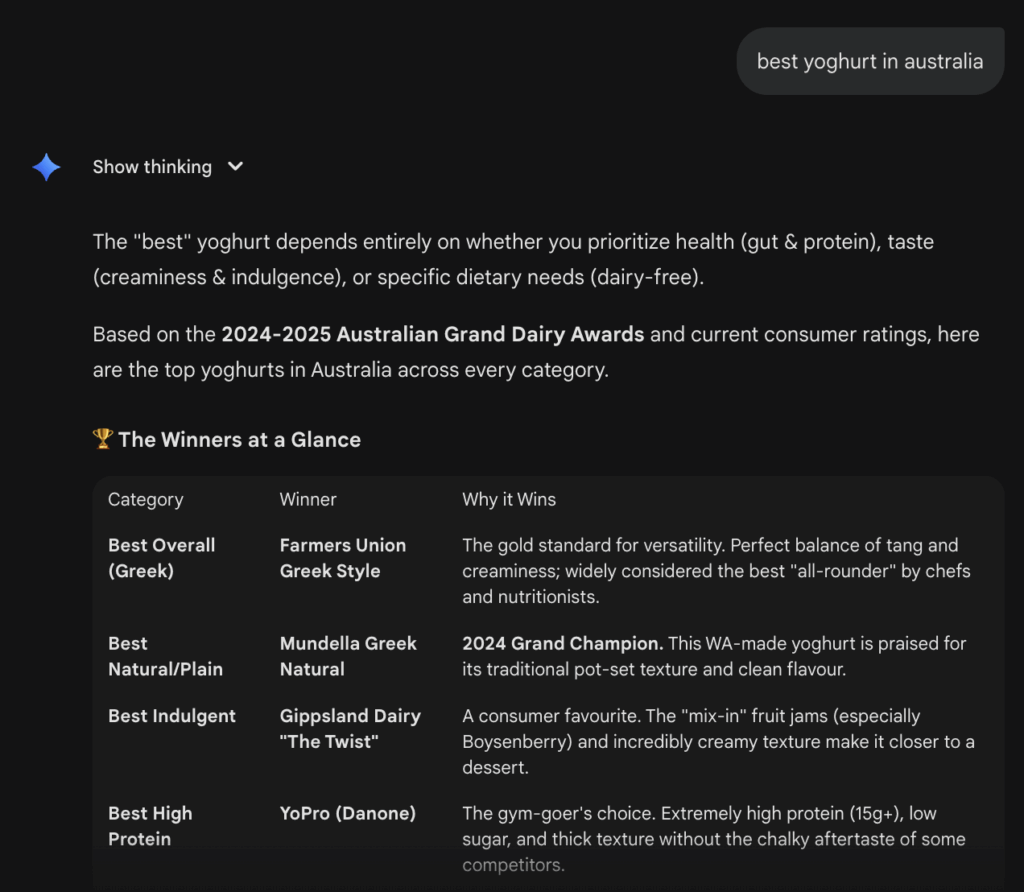Click the Farmers Union Greek Style winner cell
This screenshot has height=892, width=1024.
(x=342, y=558)
